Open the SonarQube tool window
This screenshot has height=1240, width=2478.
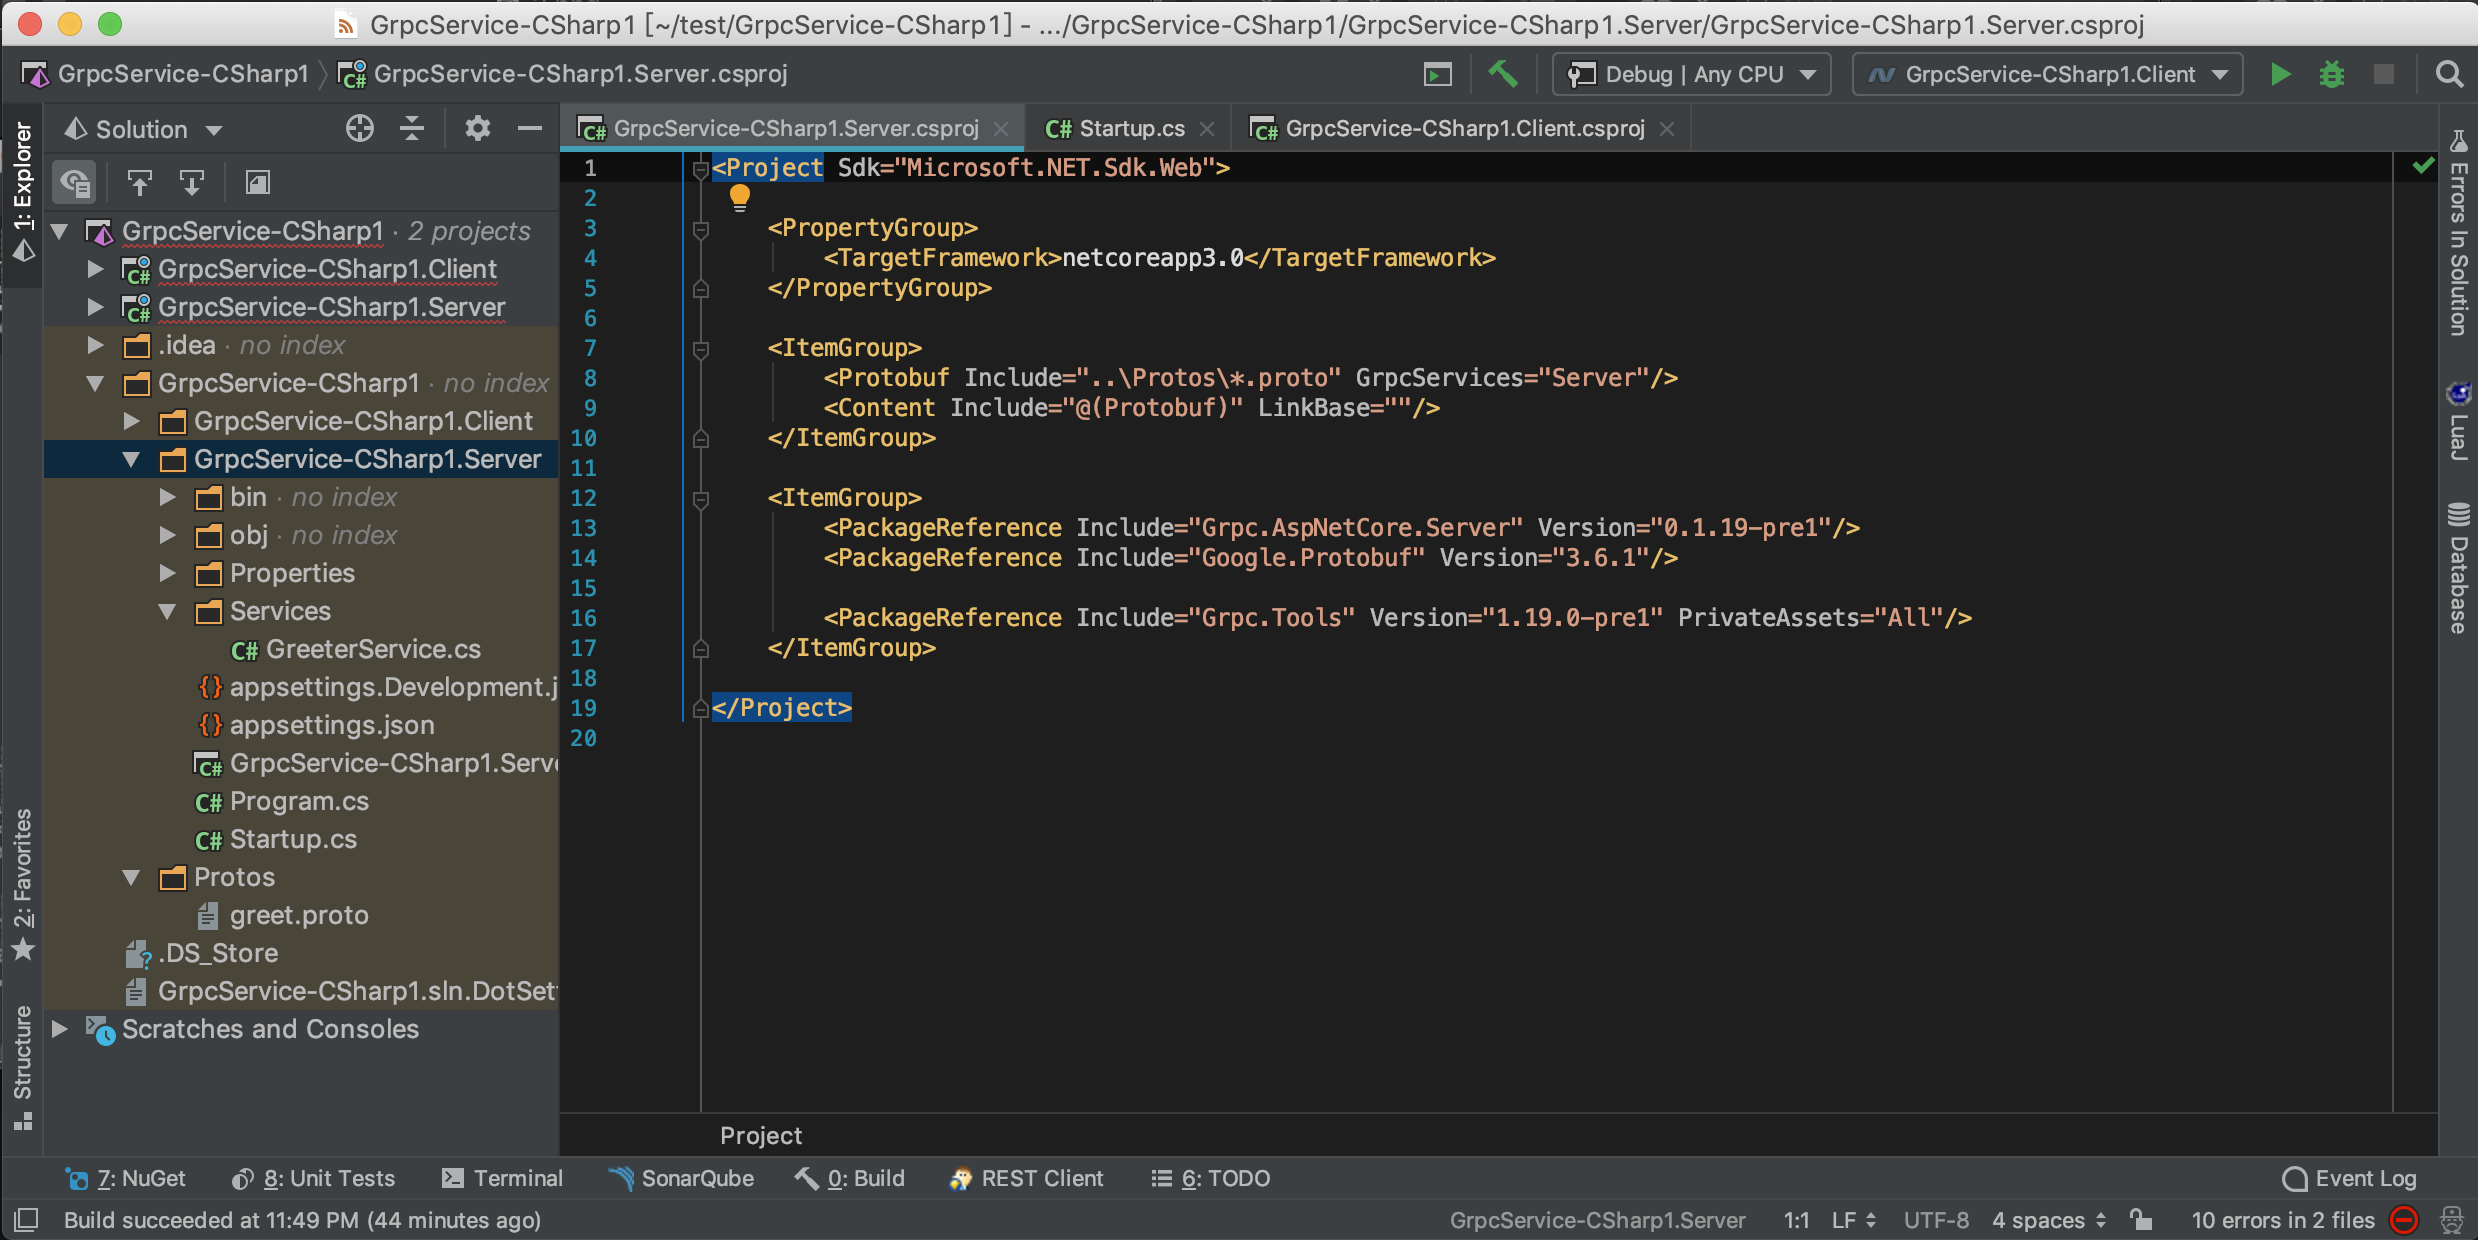[x=682, y=1178]
